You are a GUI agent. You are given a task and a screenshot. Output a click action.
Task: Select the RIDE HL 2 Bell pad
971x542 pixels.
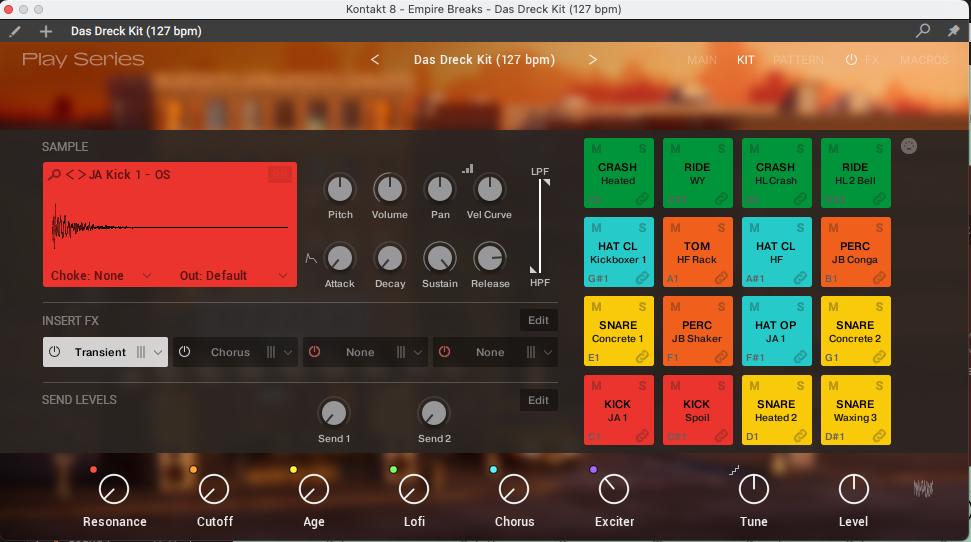coord(855,173)
